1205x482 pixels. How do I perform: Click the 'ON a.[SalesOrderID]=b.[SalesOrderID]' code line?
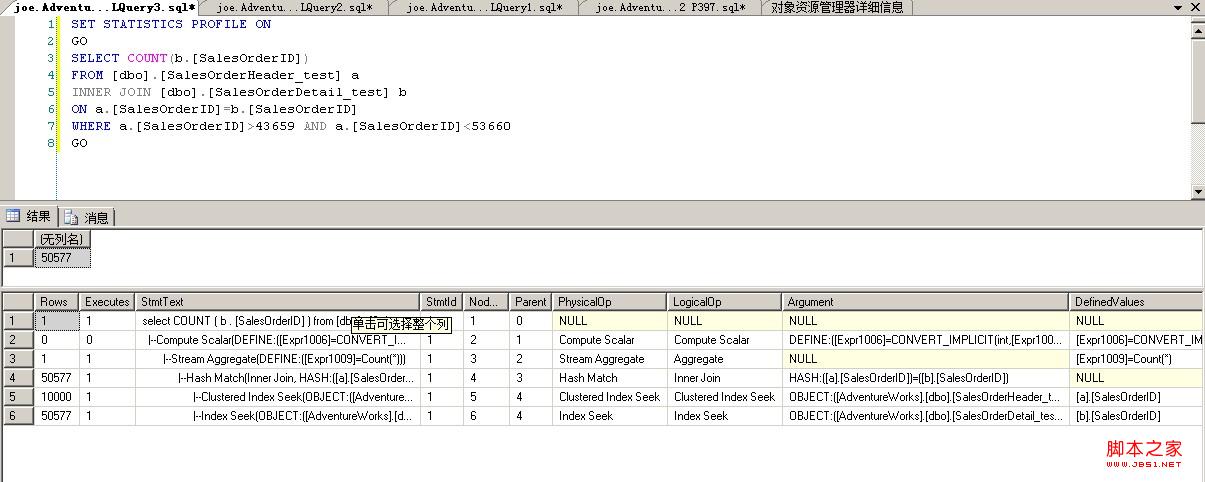coord(214,109)
